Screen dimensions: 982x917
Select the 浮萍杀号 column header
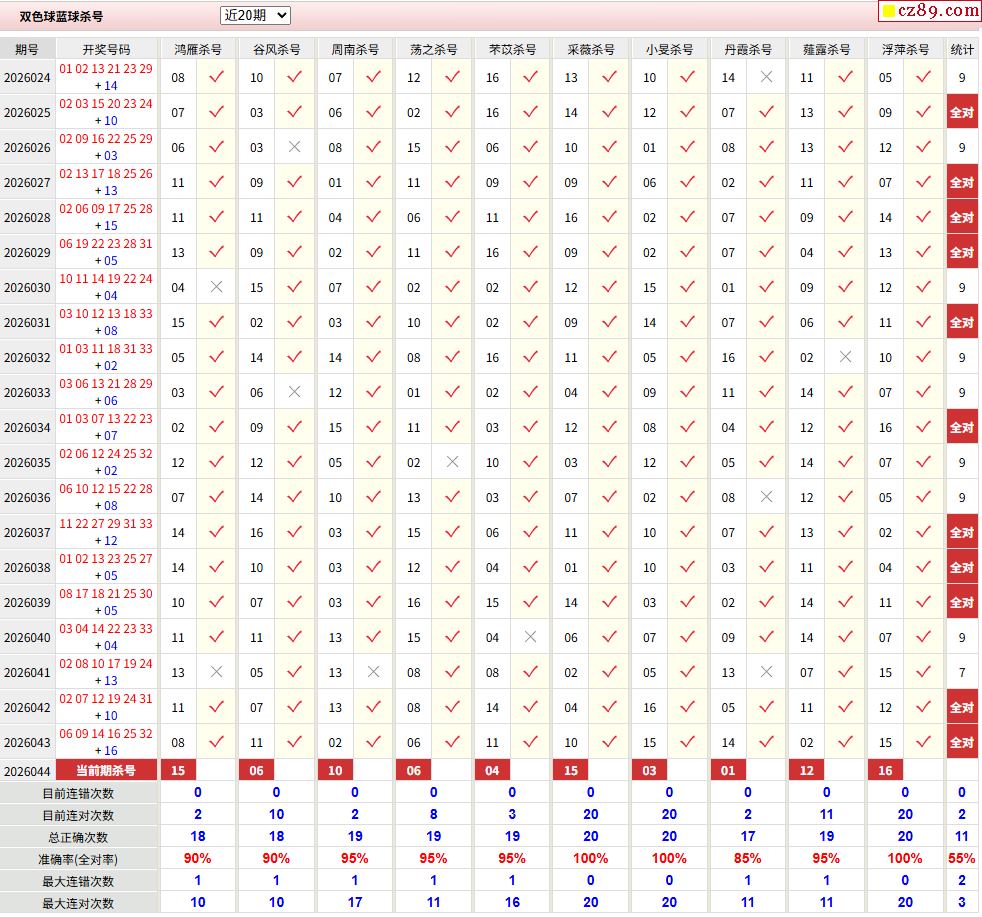905,49
